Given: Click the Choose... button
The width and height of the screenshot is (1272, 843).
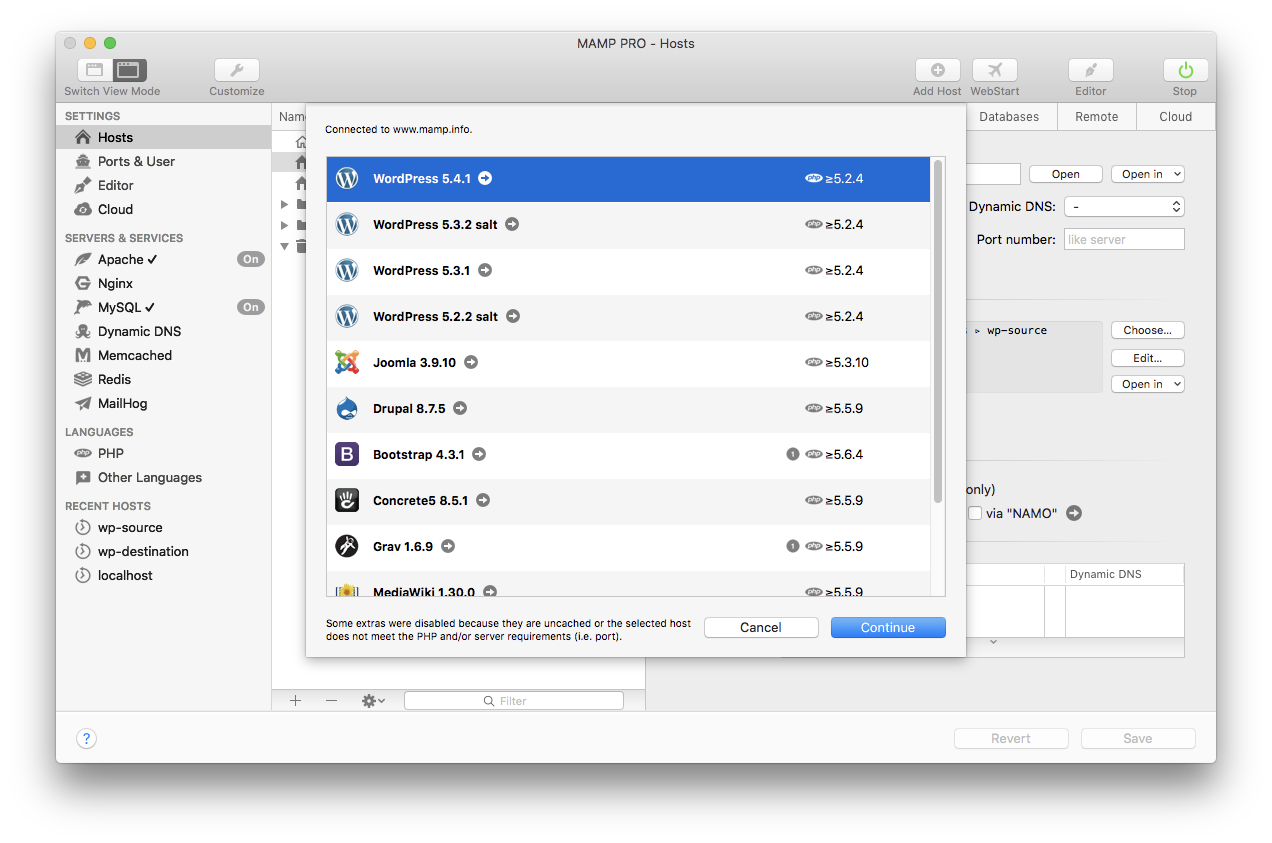Looking at the screenshot, I should [1148, 330].
